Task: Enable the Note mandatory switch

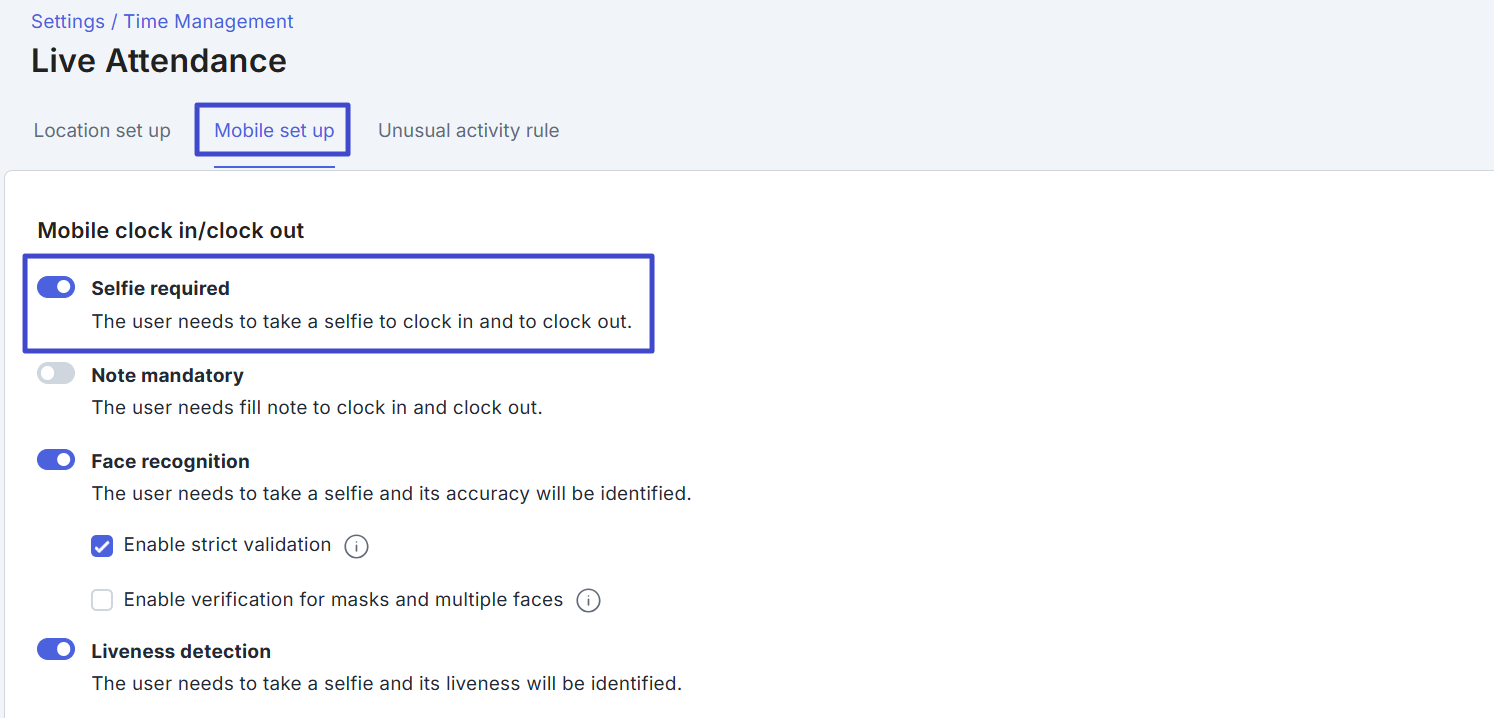Action: click(56, 374)
